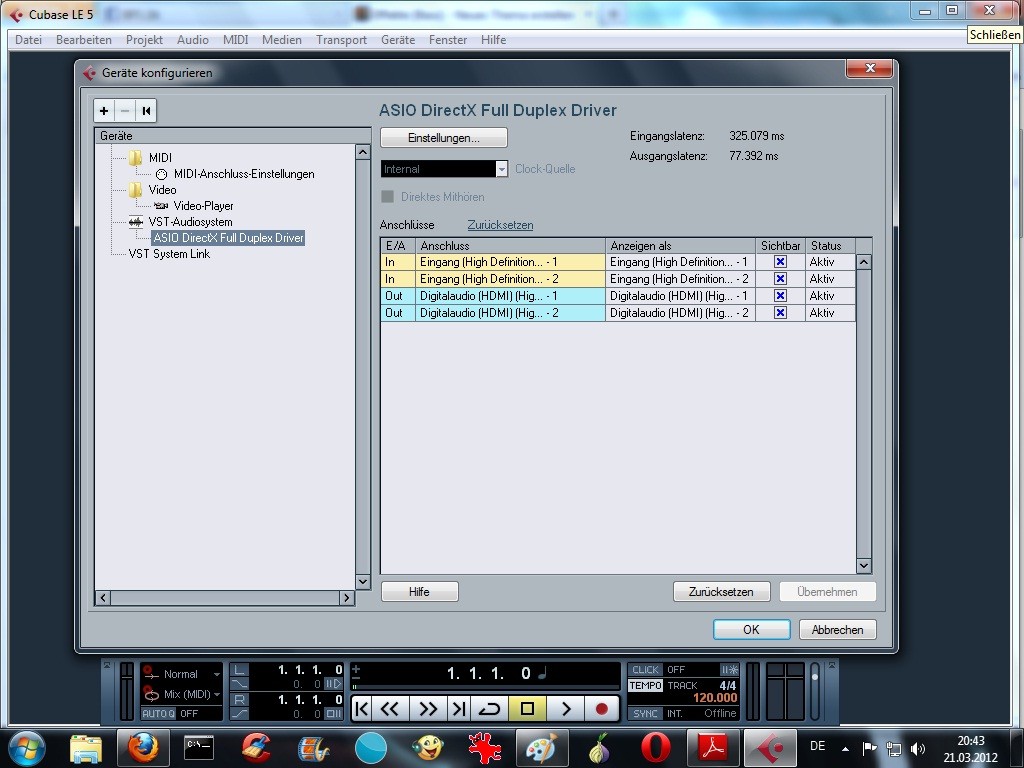This screenshot has width=1024, height=768.
Task: Click the reset arrow icon beside minus
Action: 146,111
